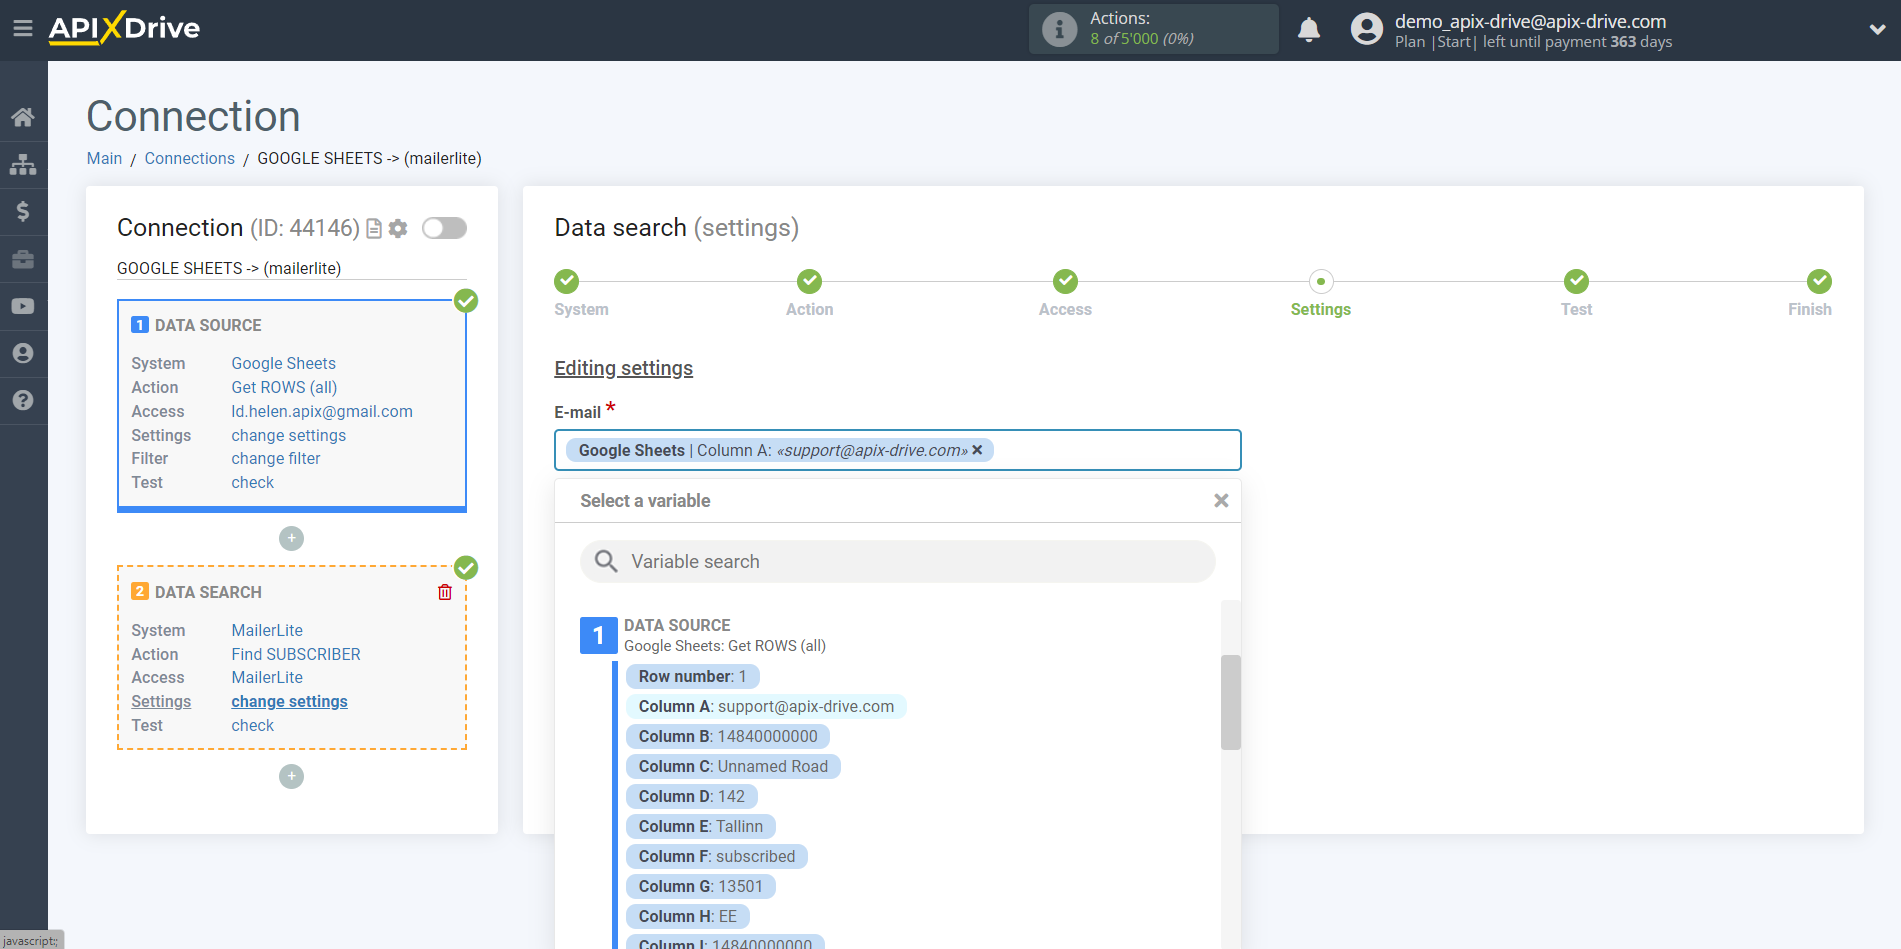Select Column H: EE variable
The height and width of the screenshot is (949, 1901).
click(688, 916)
